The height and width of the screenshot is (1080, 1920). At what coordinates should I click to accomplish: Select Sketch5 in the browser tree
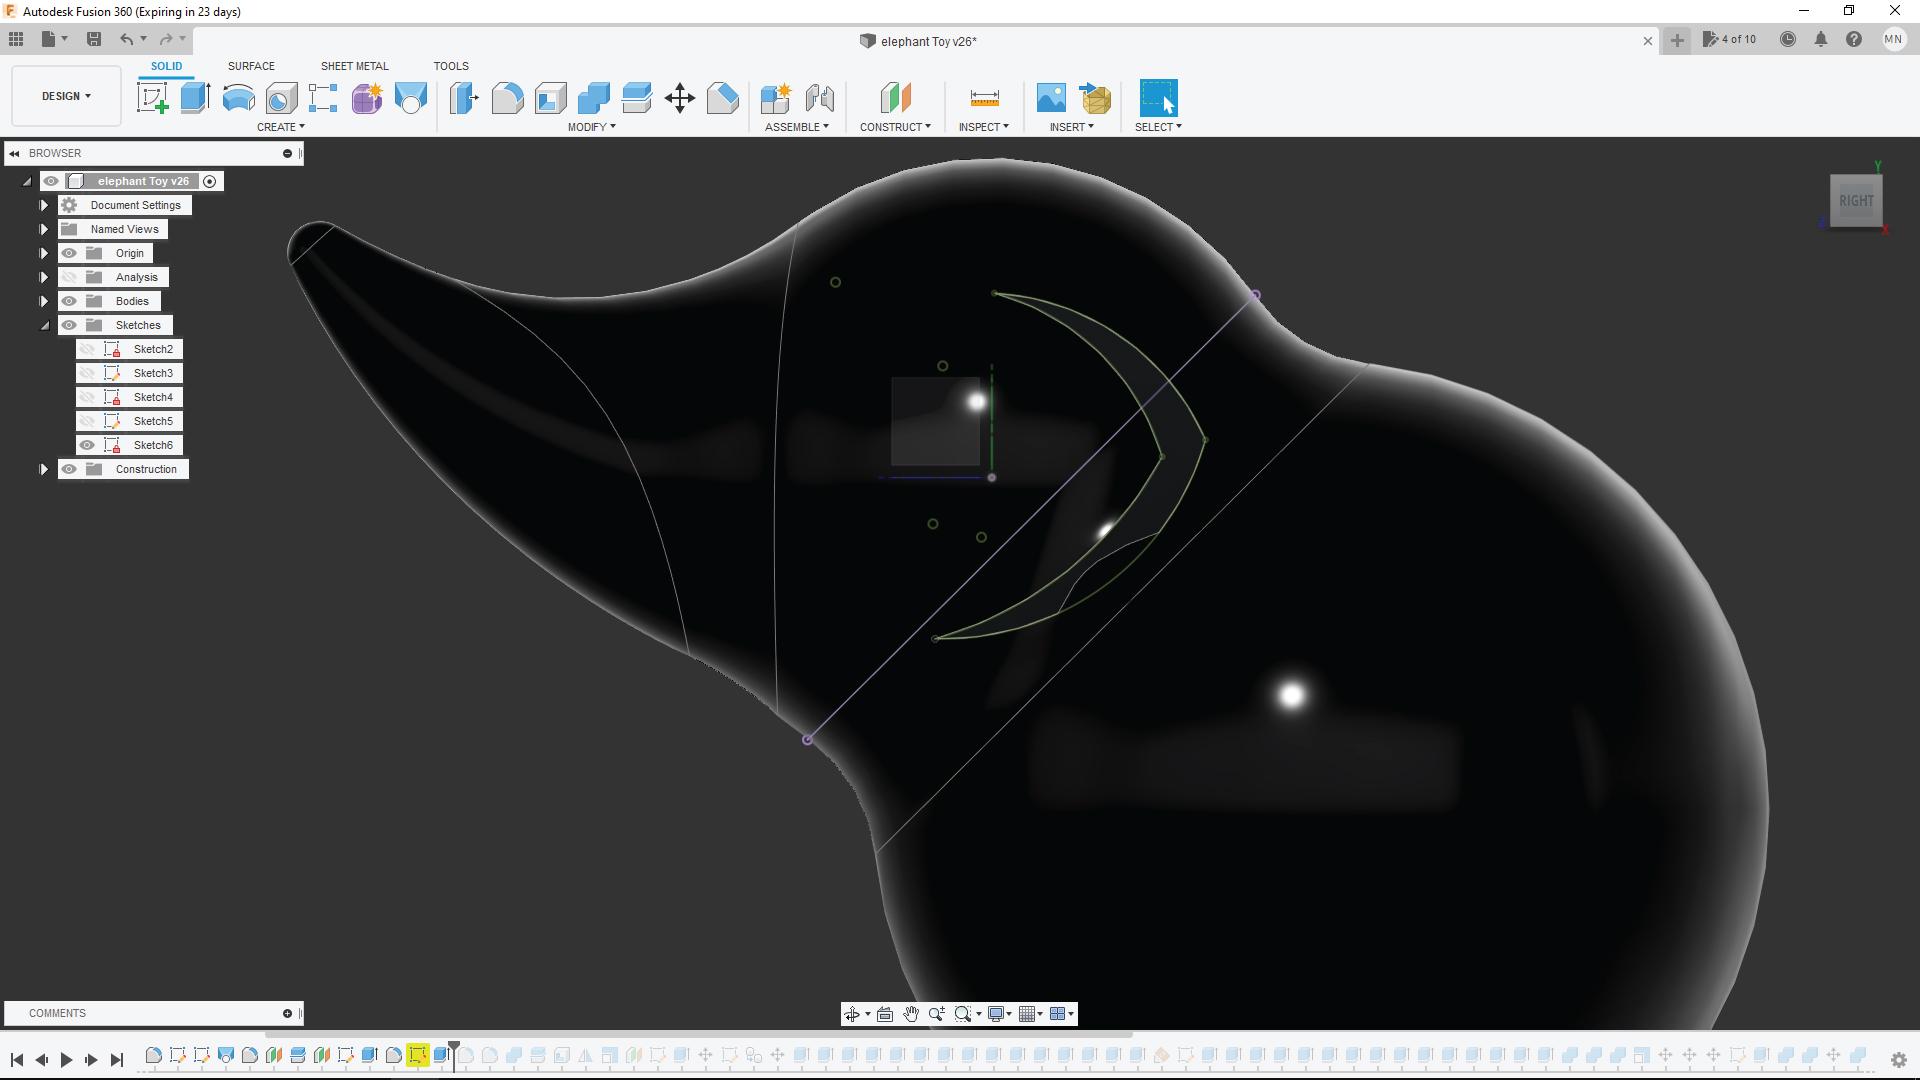point(153,419)
